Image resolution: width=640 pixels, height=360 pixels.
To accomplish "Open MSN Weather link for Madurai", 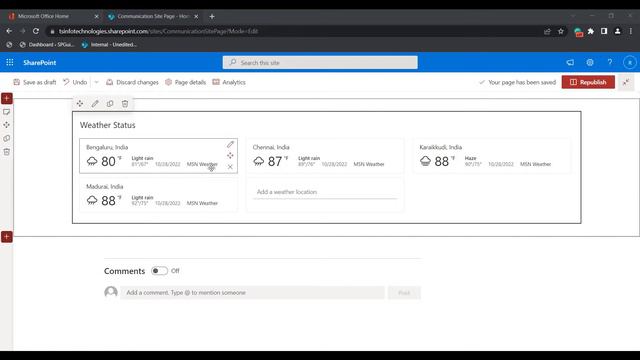I will [x=202, y=203].
